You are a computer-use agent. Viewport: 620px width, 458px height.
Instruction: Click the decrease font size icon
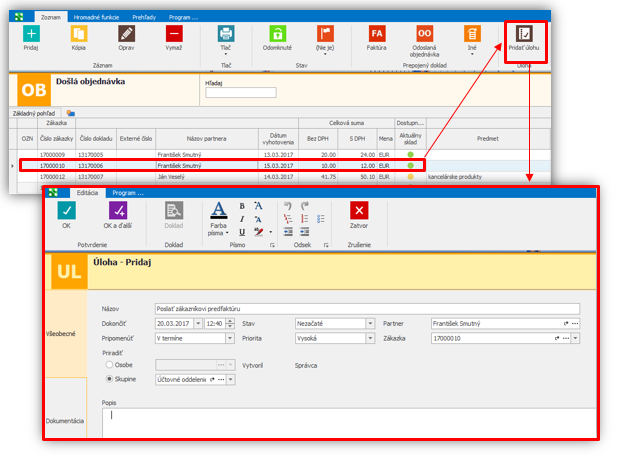[258, 219]
